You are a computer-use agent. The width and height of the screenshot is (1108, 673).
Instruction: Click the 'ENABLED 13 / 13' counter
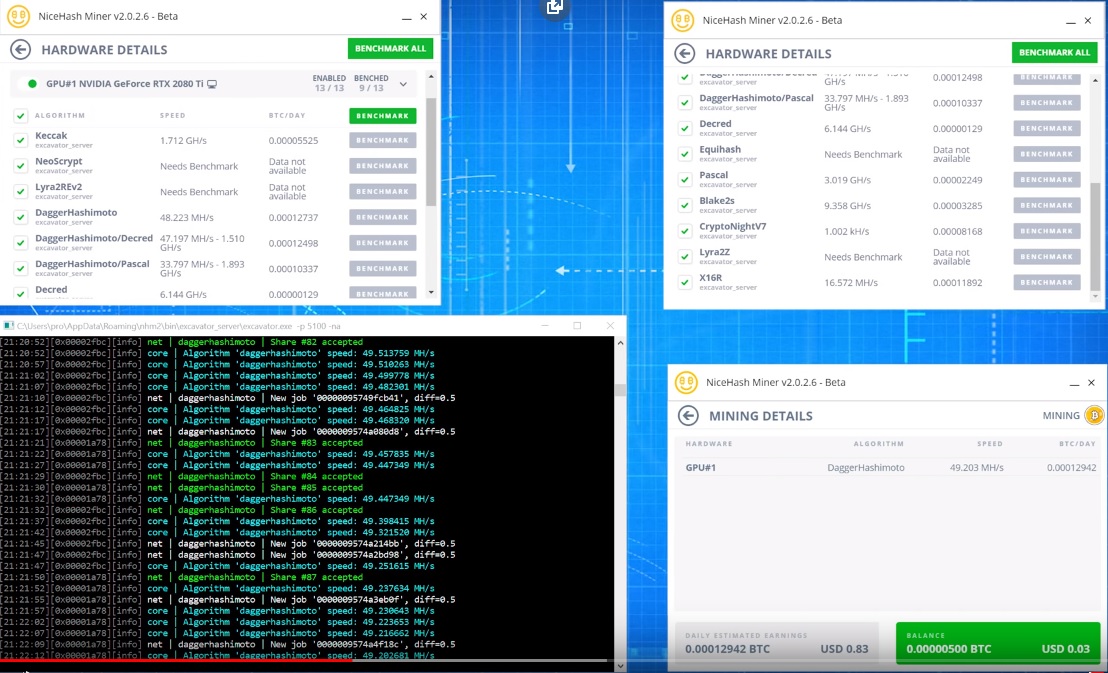(329, 83)
